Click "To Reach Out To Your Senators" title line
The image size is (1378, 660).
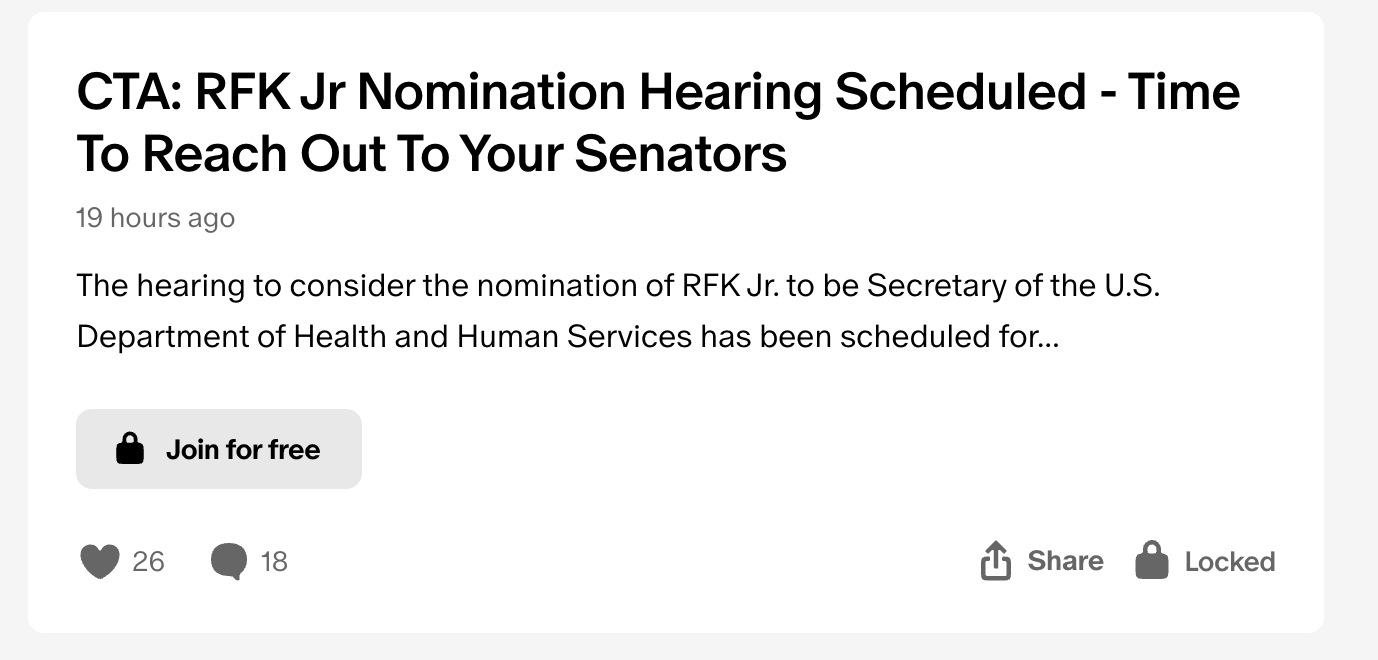pos(431,154)
